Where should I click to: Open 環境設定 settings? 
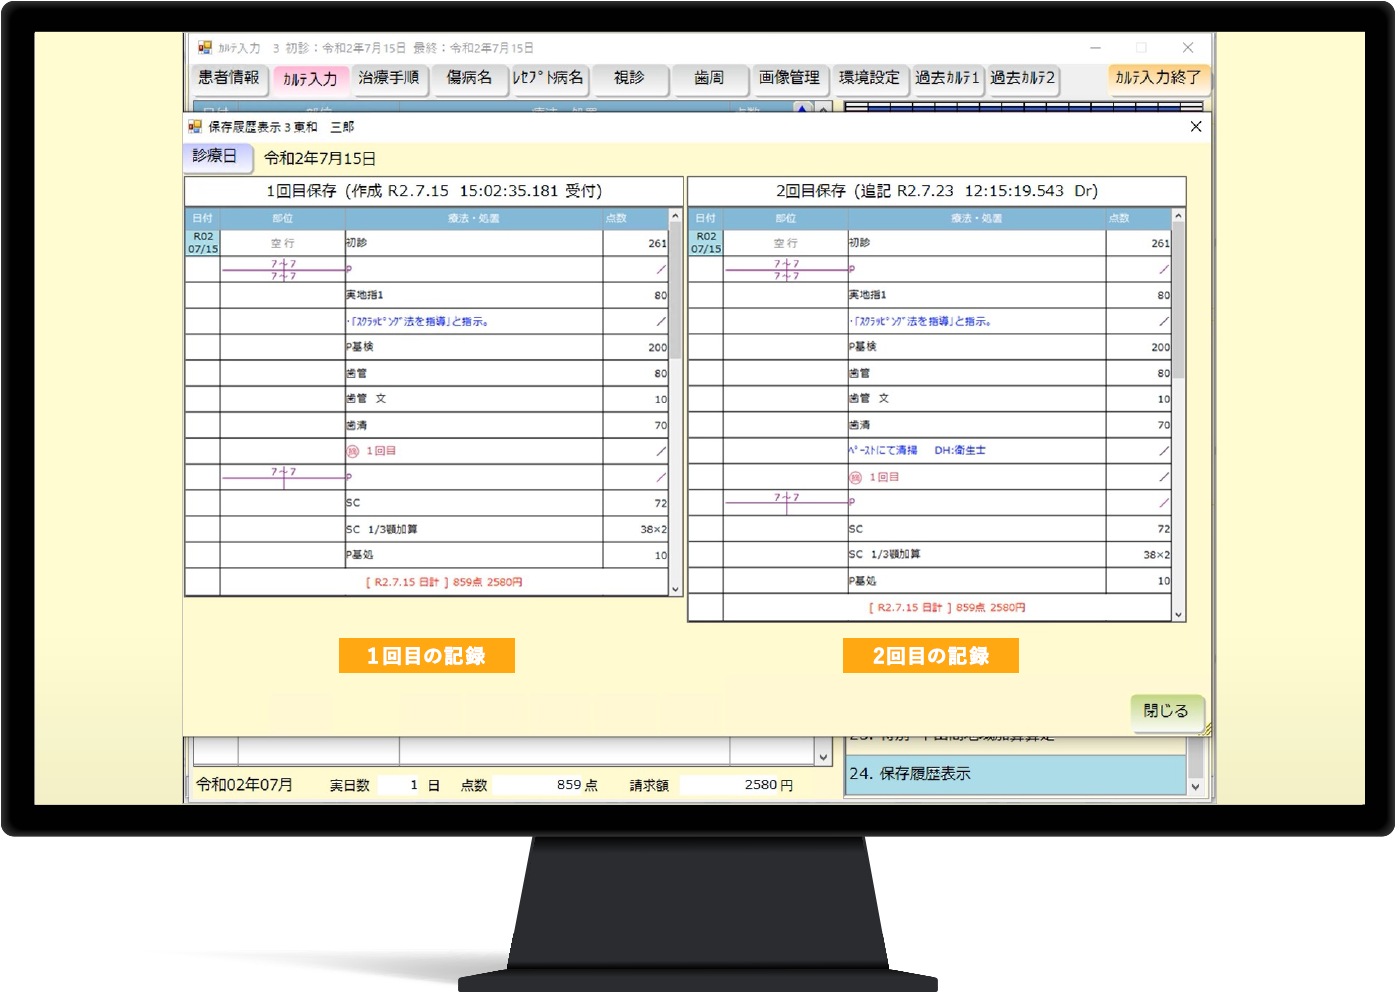click(x=869, y=78)
